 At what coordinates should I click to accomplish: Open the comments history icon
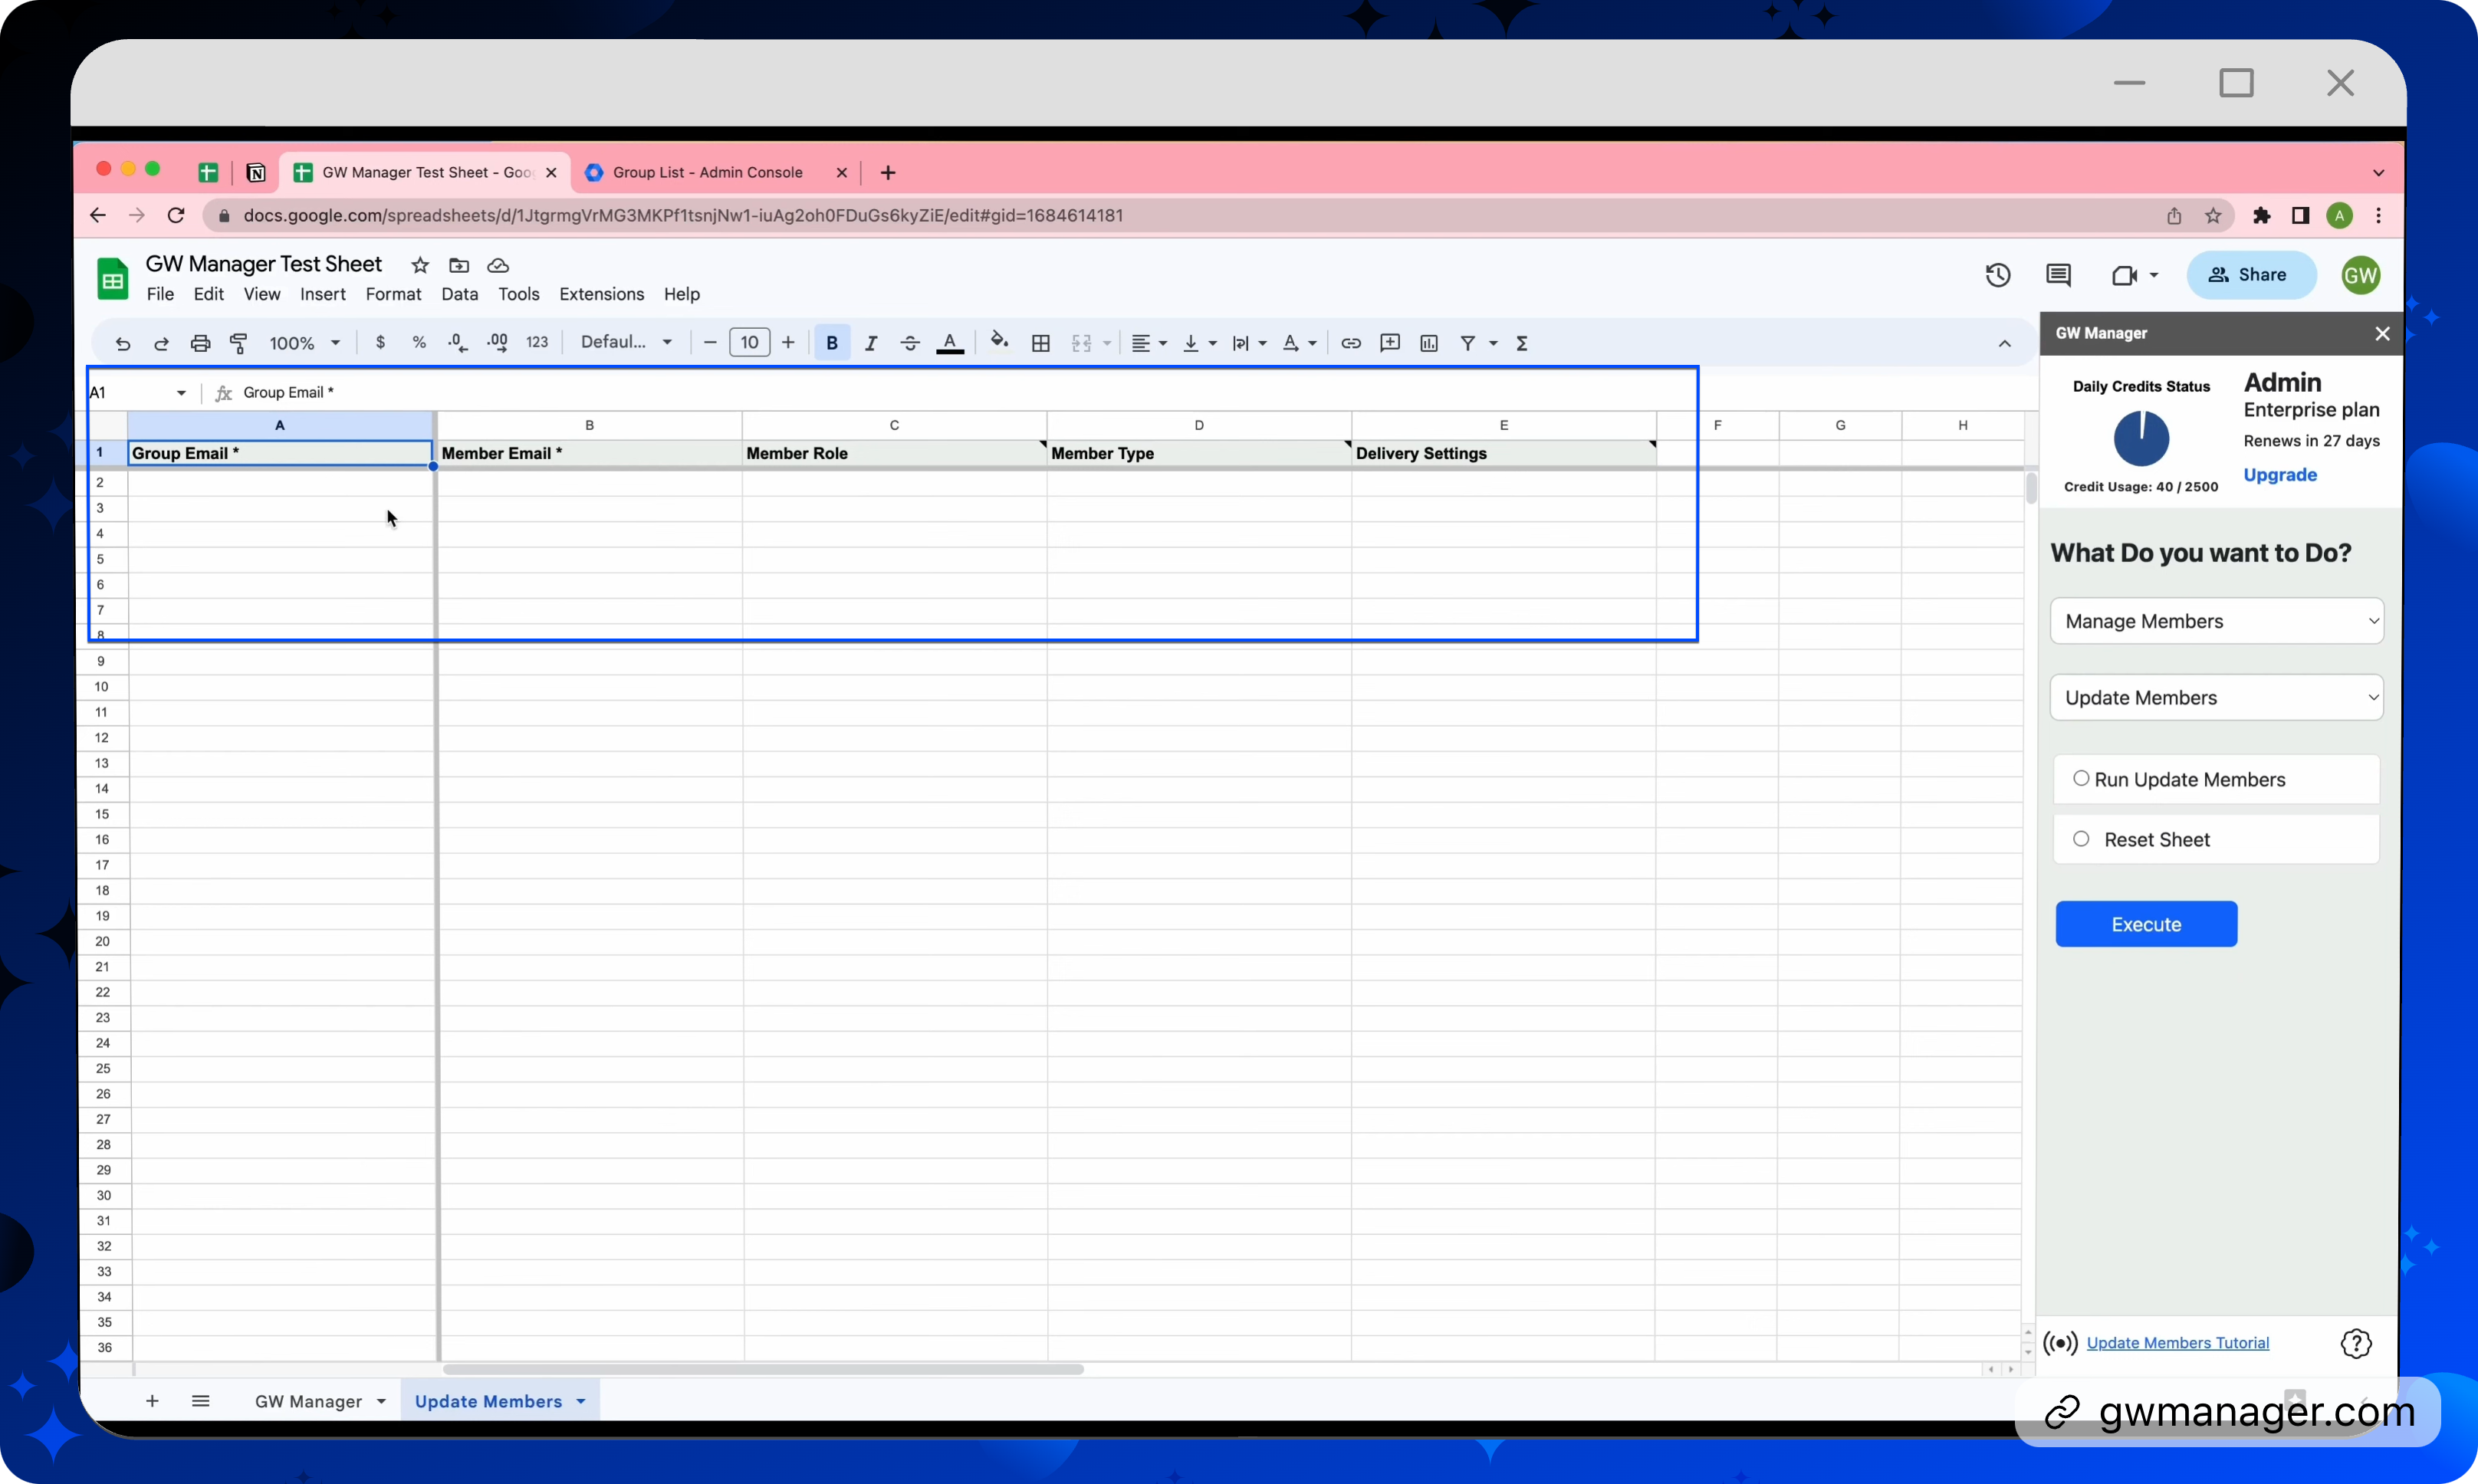pyautogui.click(x=2058, y=274)
